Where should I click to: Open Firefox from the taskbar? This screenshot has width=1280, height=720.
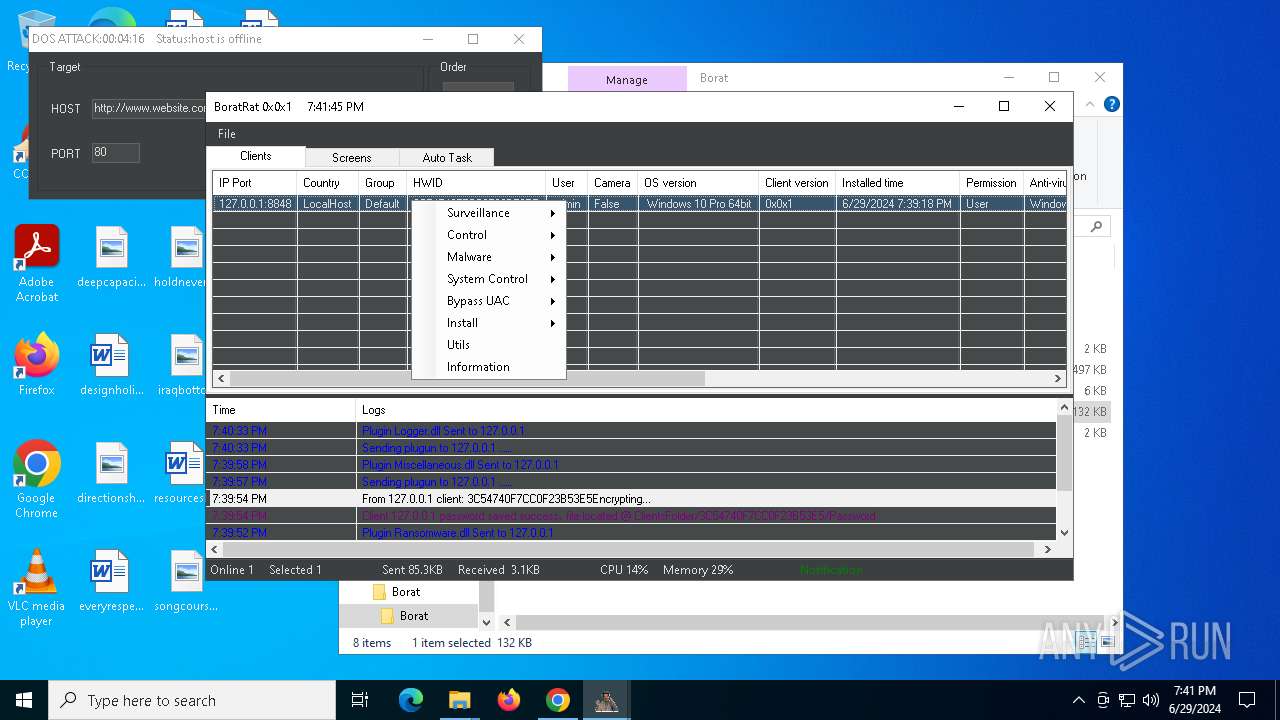[x=508, y=700]
